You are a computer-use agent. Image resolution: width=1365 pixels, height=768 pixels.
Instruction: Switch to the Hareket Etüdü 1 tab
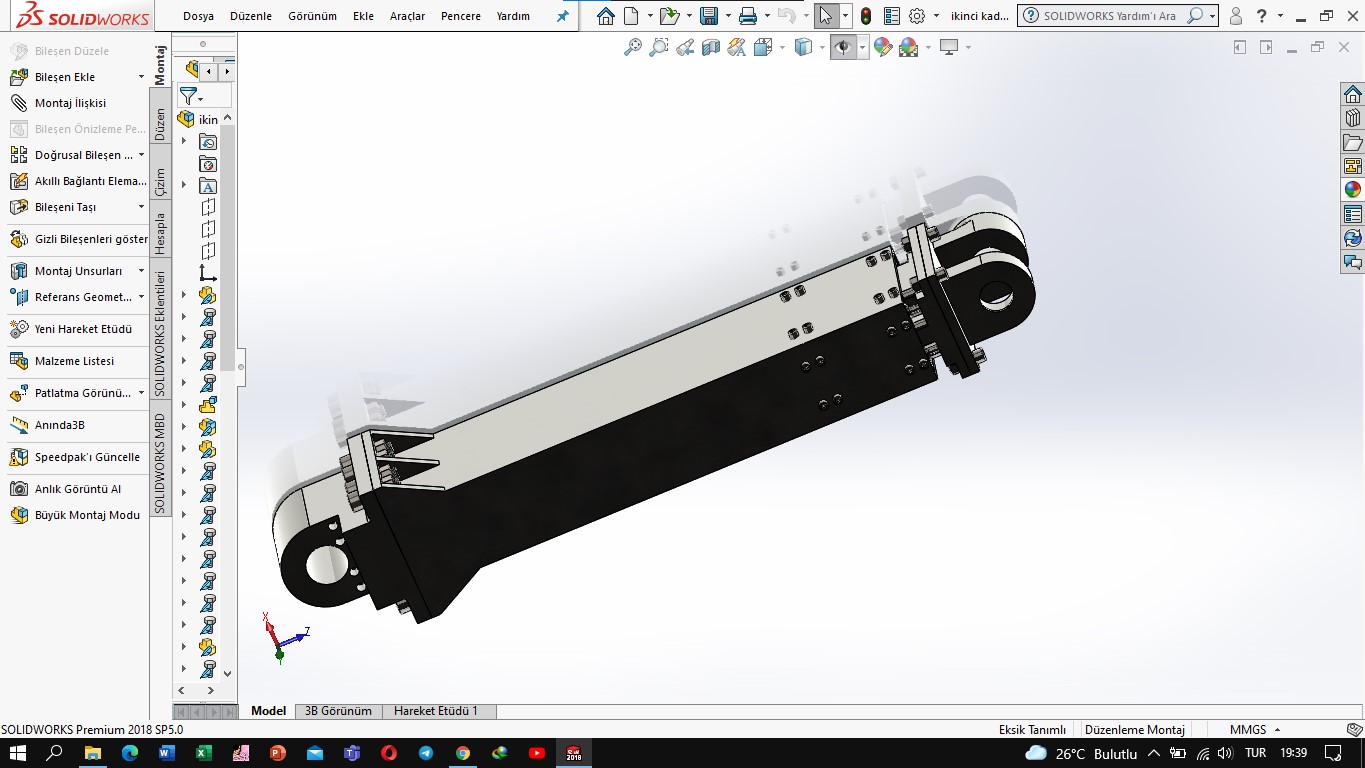tap(436, 711)
